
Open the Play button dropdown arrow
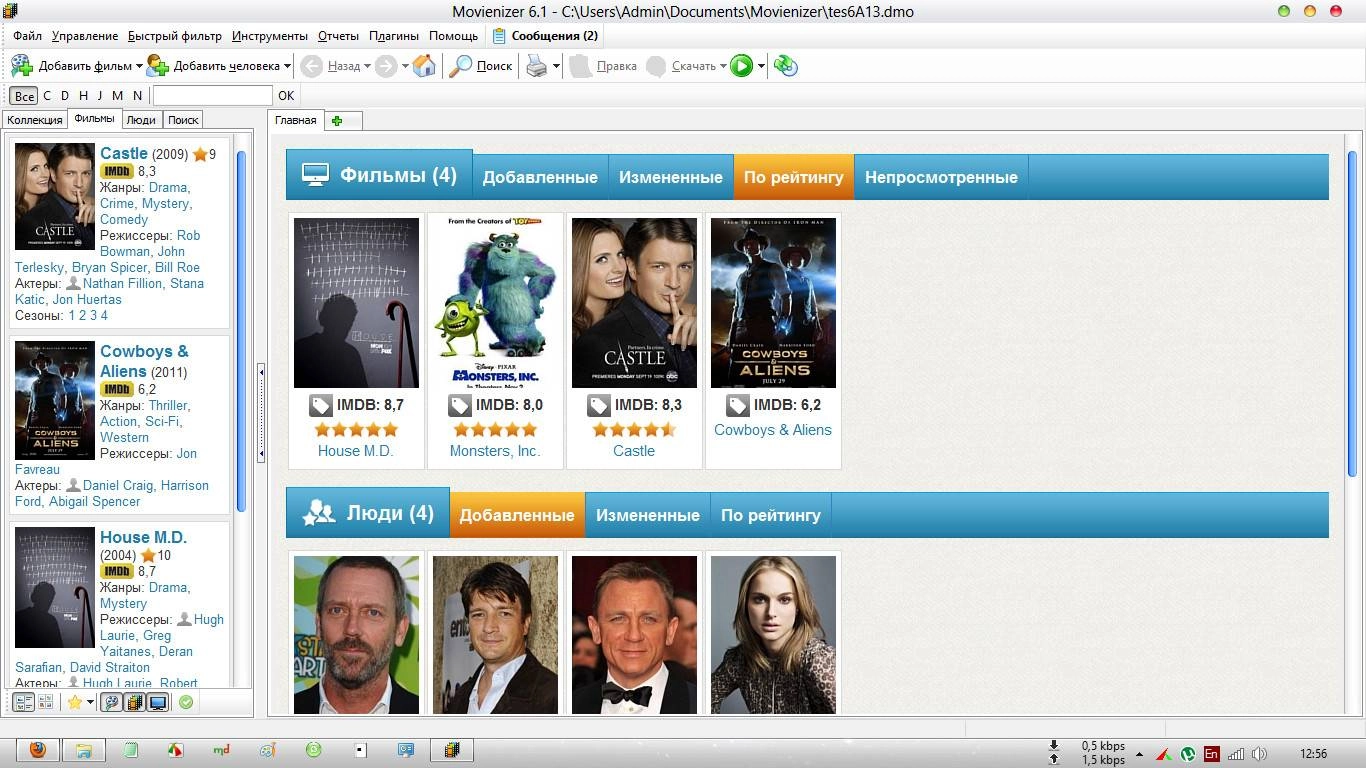(x=761, y=66)
